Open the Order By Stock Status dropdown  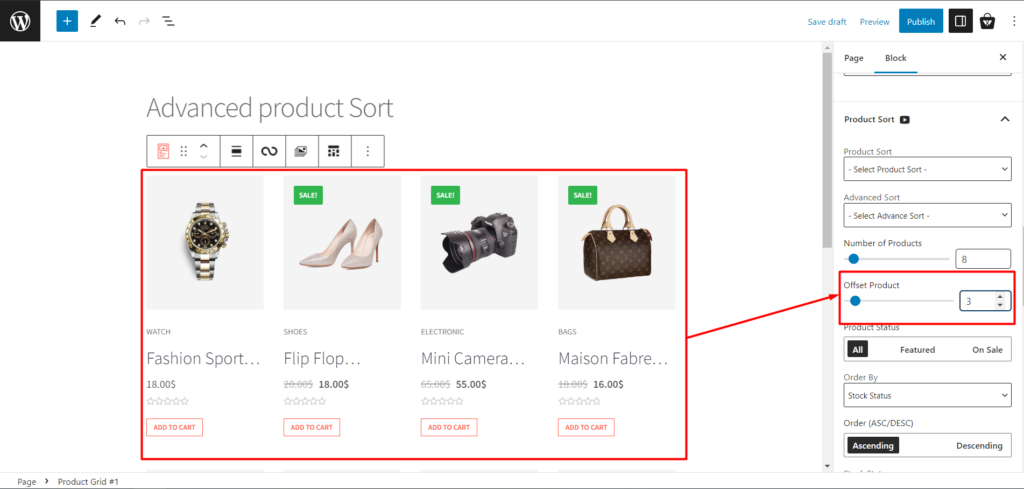(927, 395)
